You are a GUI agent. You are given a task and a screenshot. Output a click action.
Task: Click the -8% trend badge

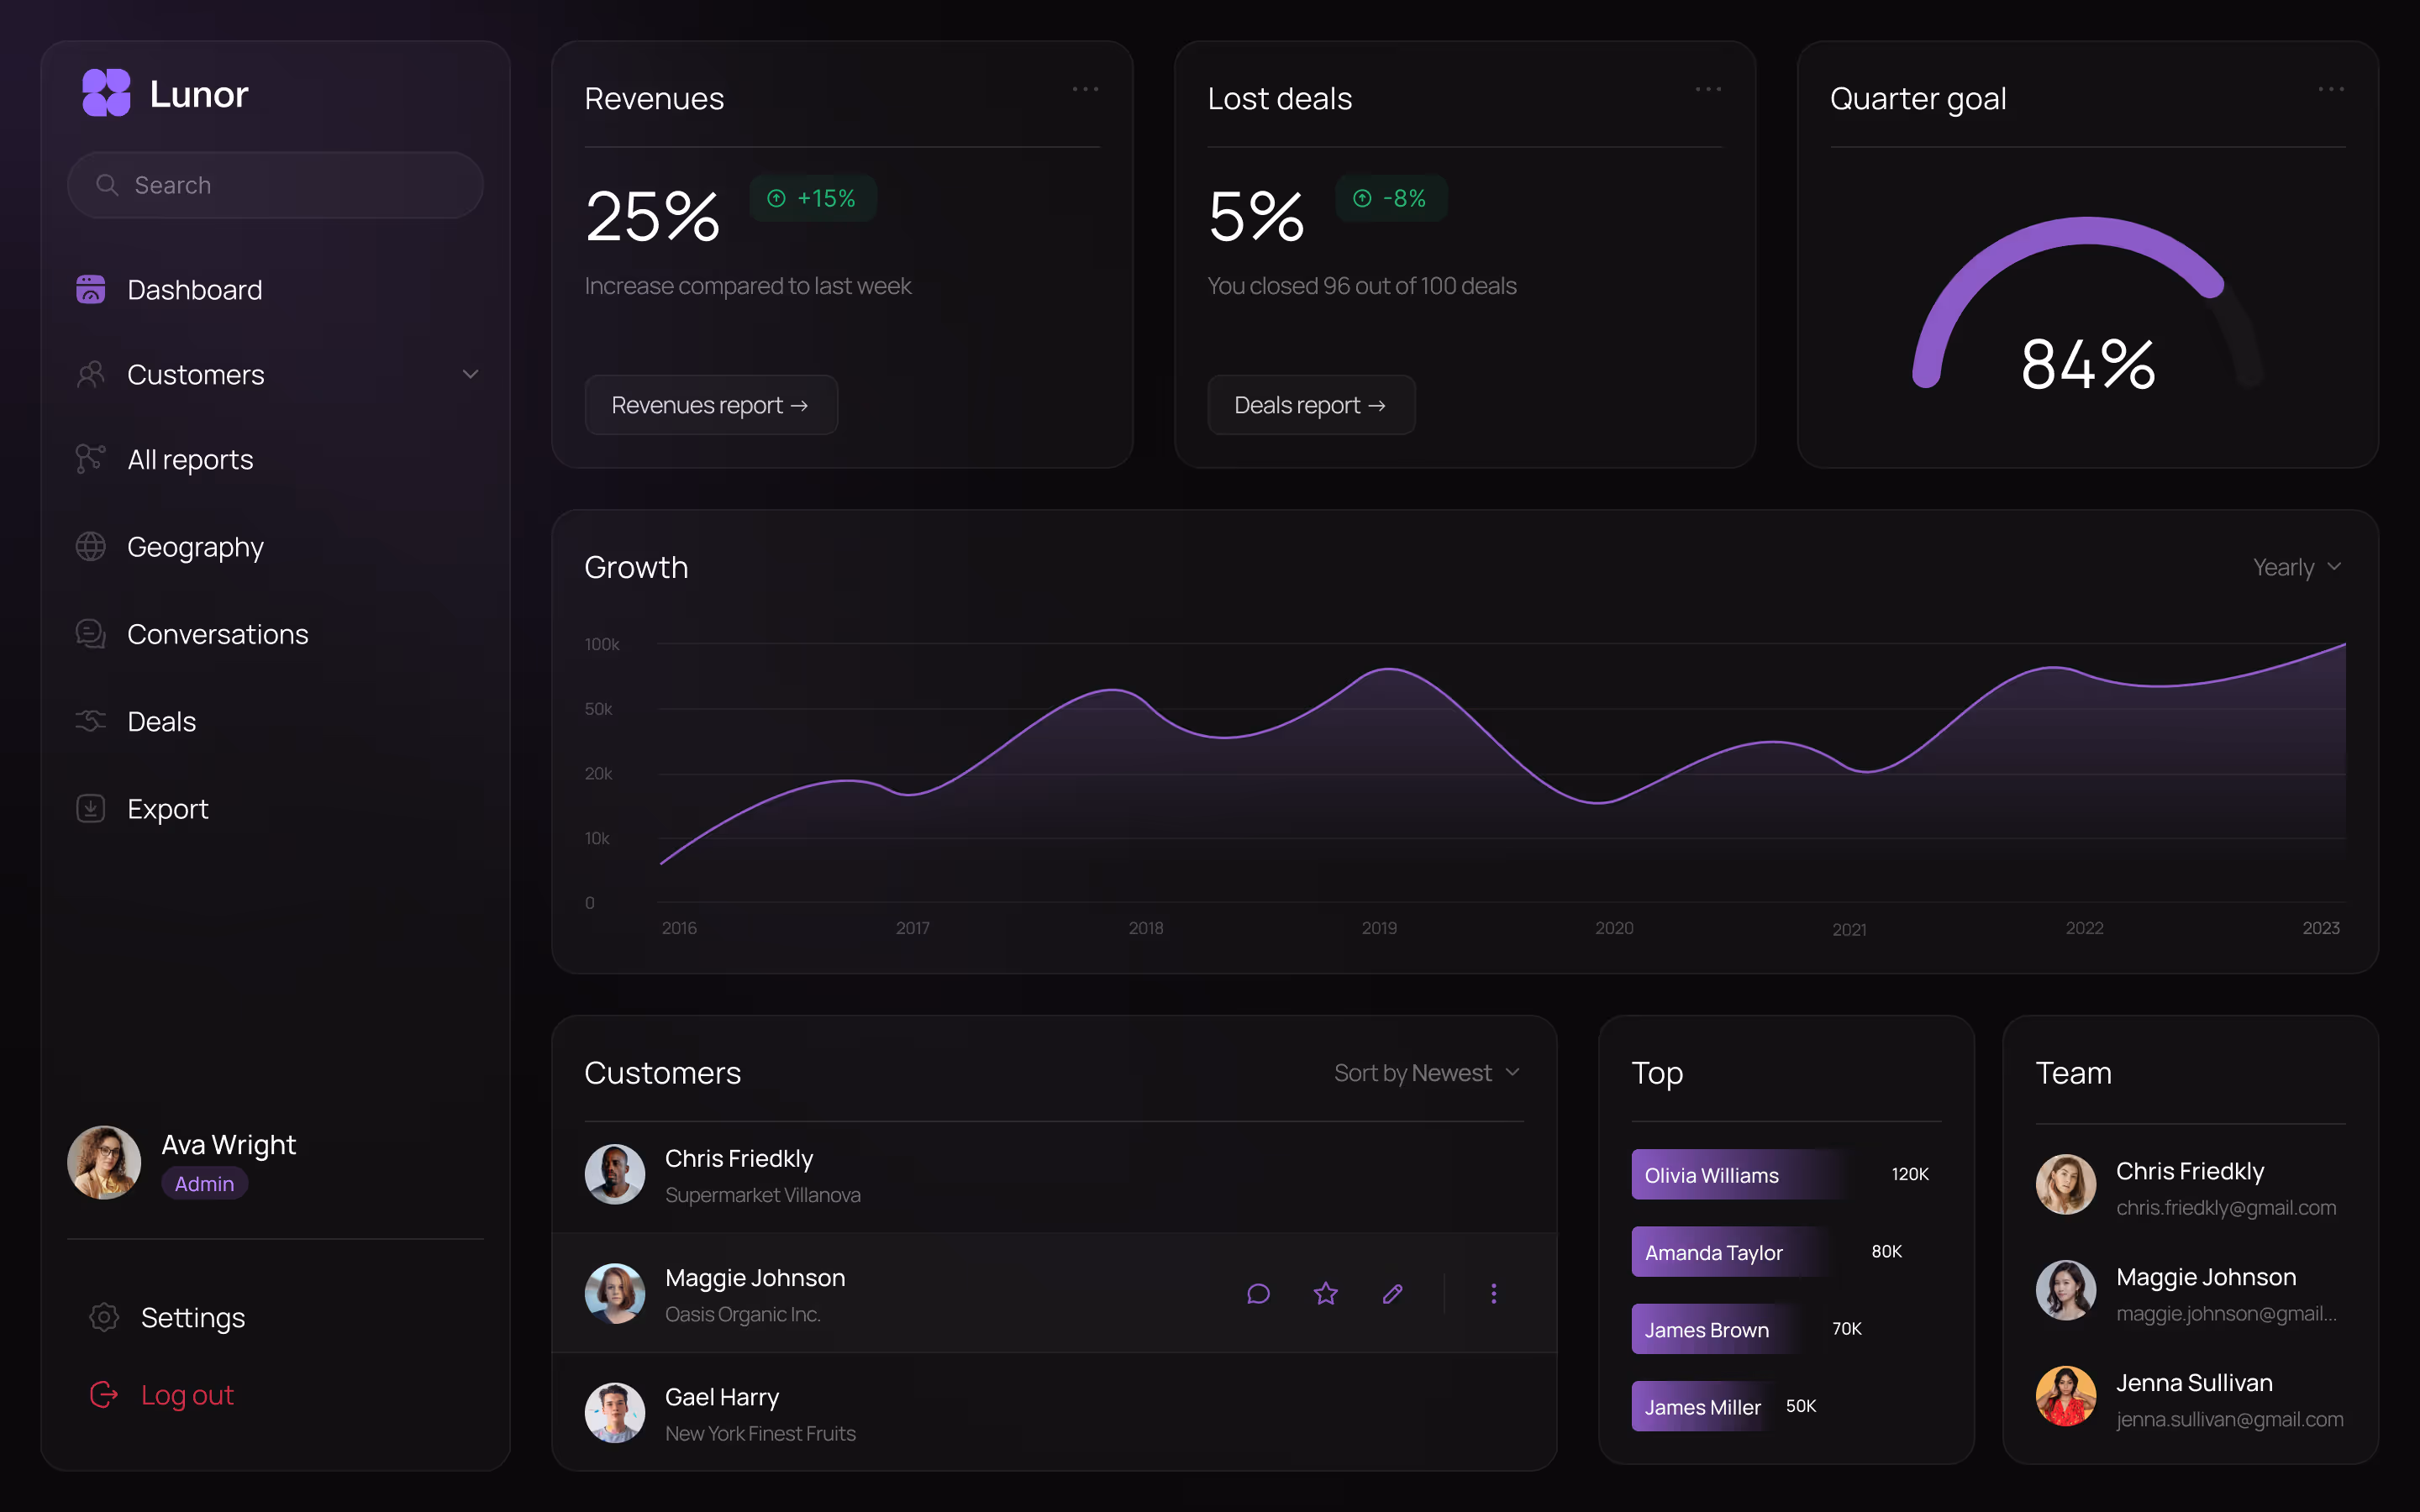coord(1391,198)
